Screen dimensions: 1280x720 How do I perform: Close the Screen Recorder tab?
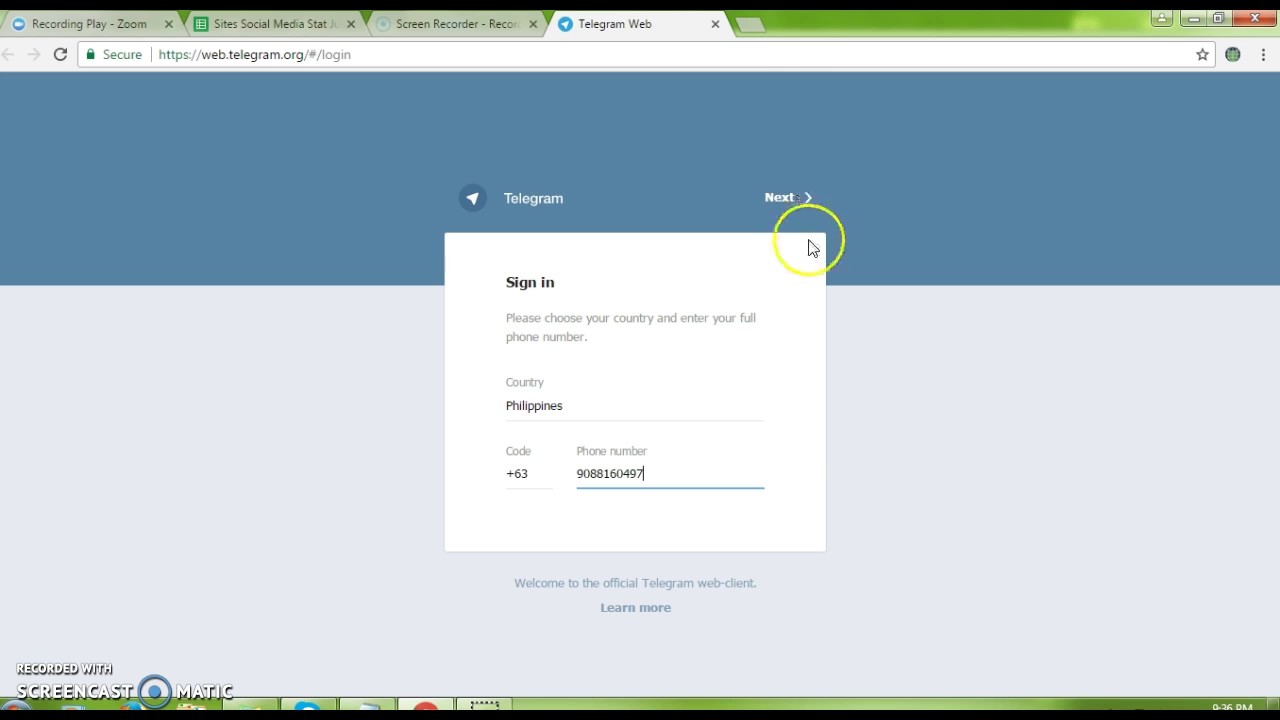click(x=533, y=24)
